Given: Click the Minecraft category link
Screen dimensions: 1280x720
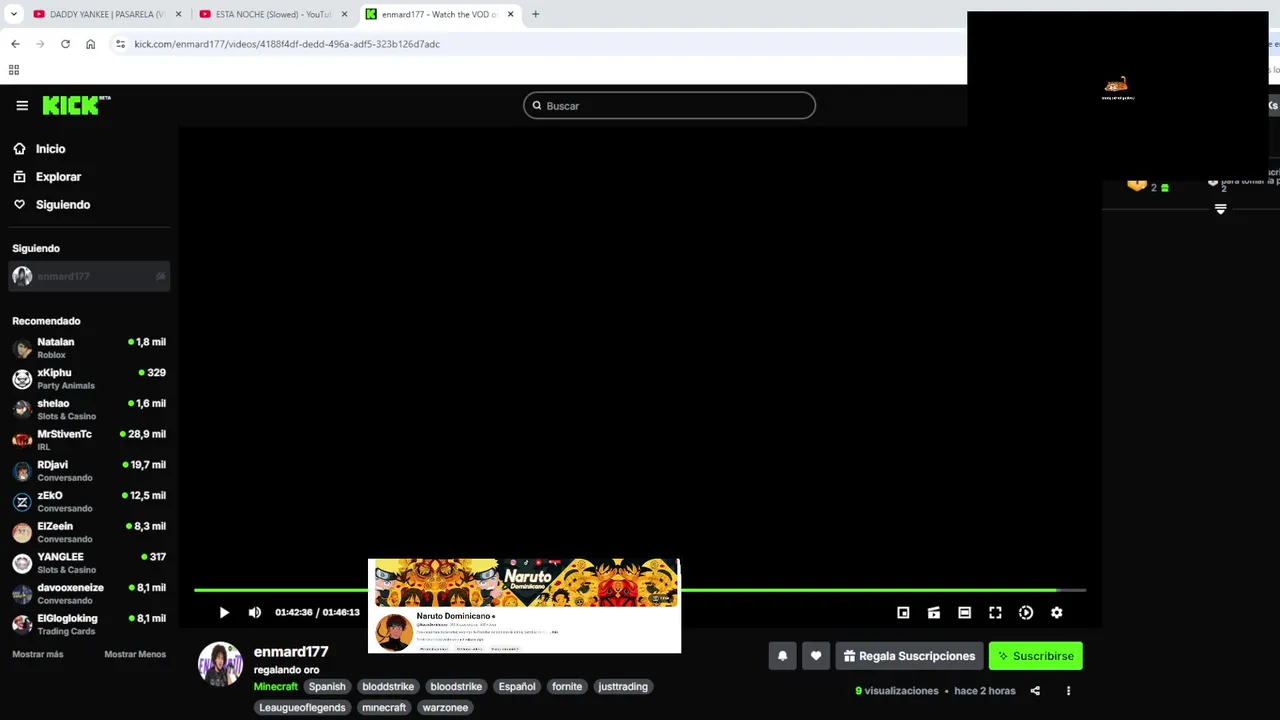Looking at the screenshot, I should pyautogui.click(x=276, y=687).
